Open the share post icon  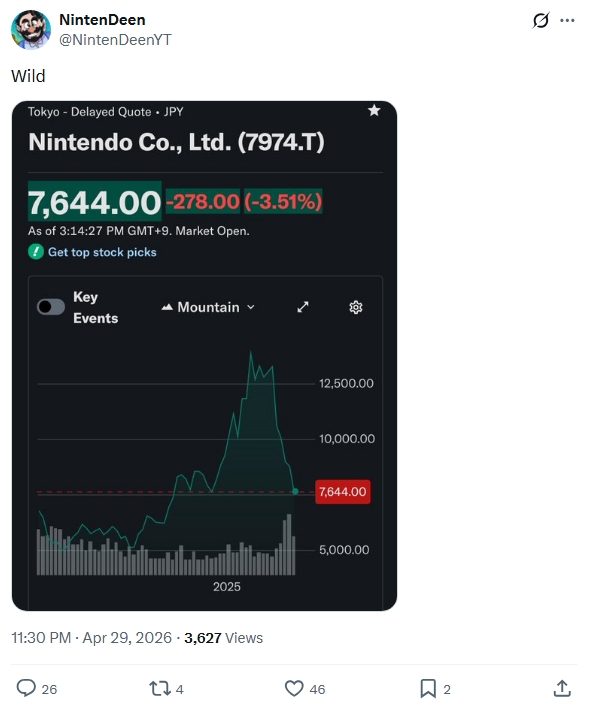click(x=562, y=688)
